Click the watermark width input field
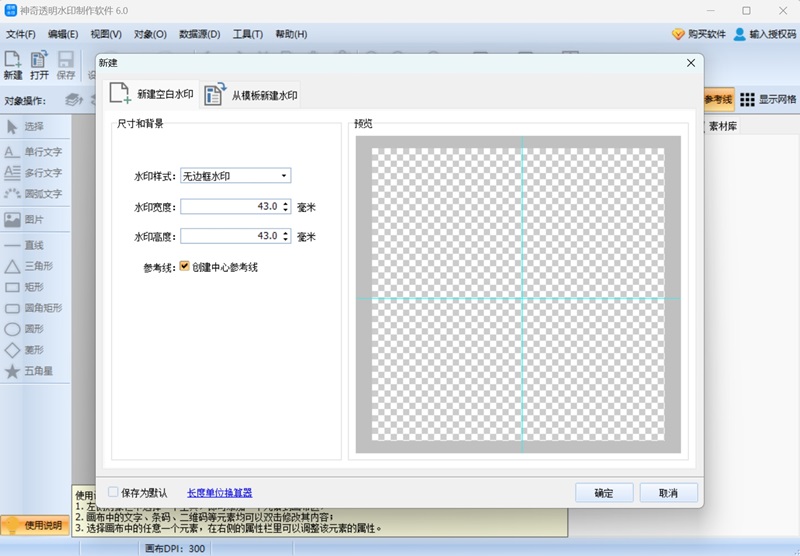Screen dimensions: 800x556 (229, 207)
